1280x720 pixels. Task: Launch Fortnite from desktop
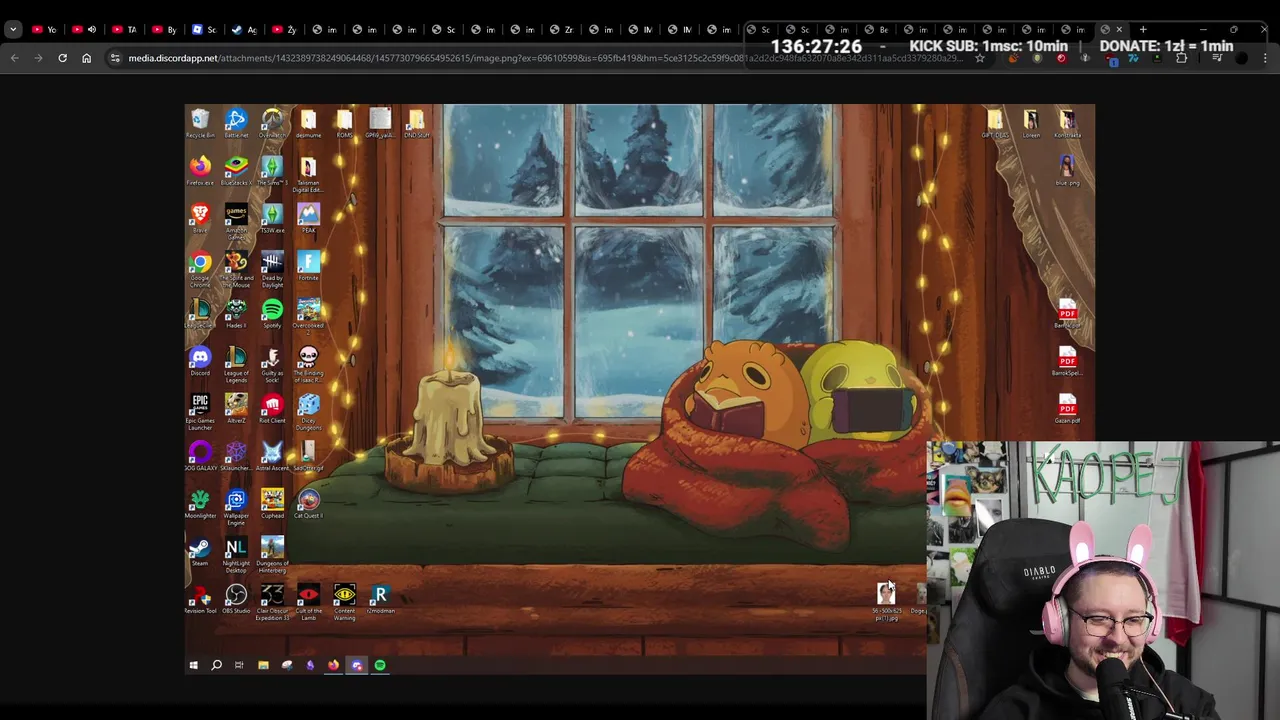pyautogui.click(x=308, y=266)
